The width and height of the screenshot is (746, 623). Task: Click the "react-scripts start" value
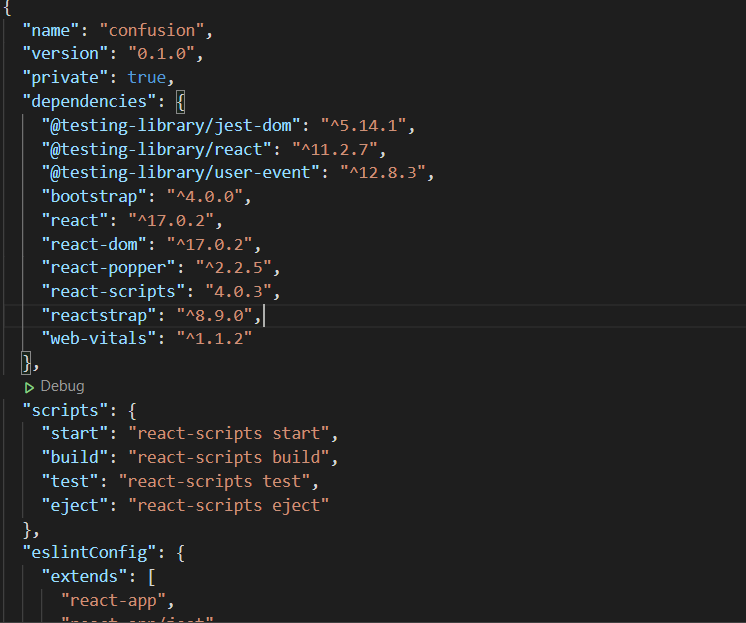(x=229, y=433)
